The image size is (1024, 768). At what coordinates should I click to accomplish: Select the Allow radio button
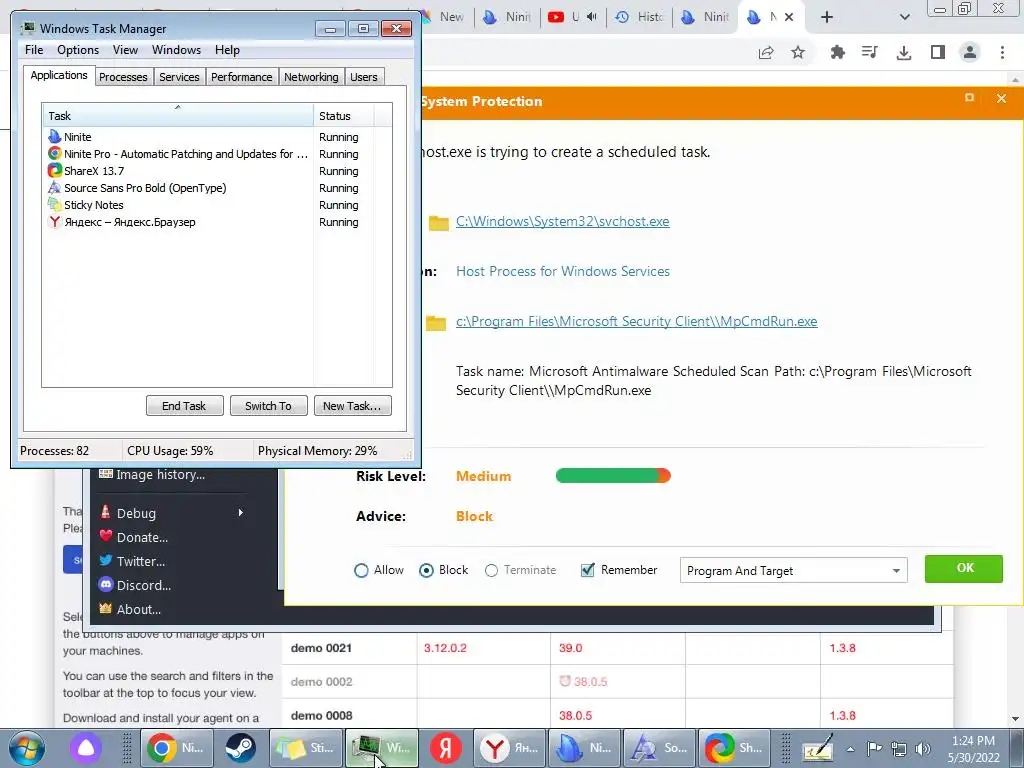tap(361, 571)
